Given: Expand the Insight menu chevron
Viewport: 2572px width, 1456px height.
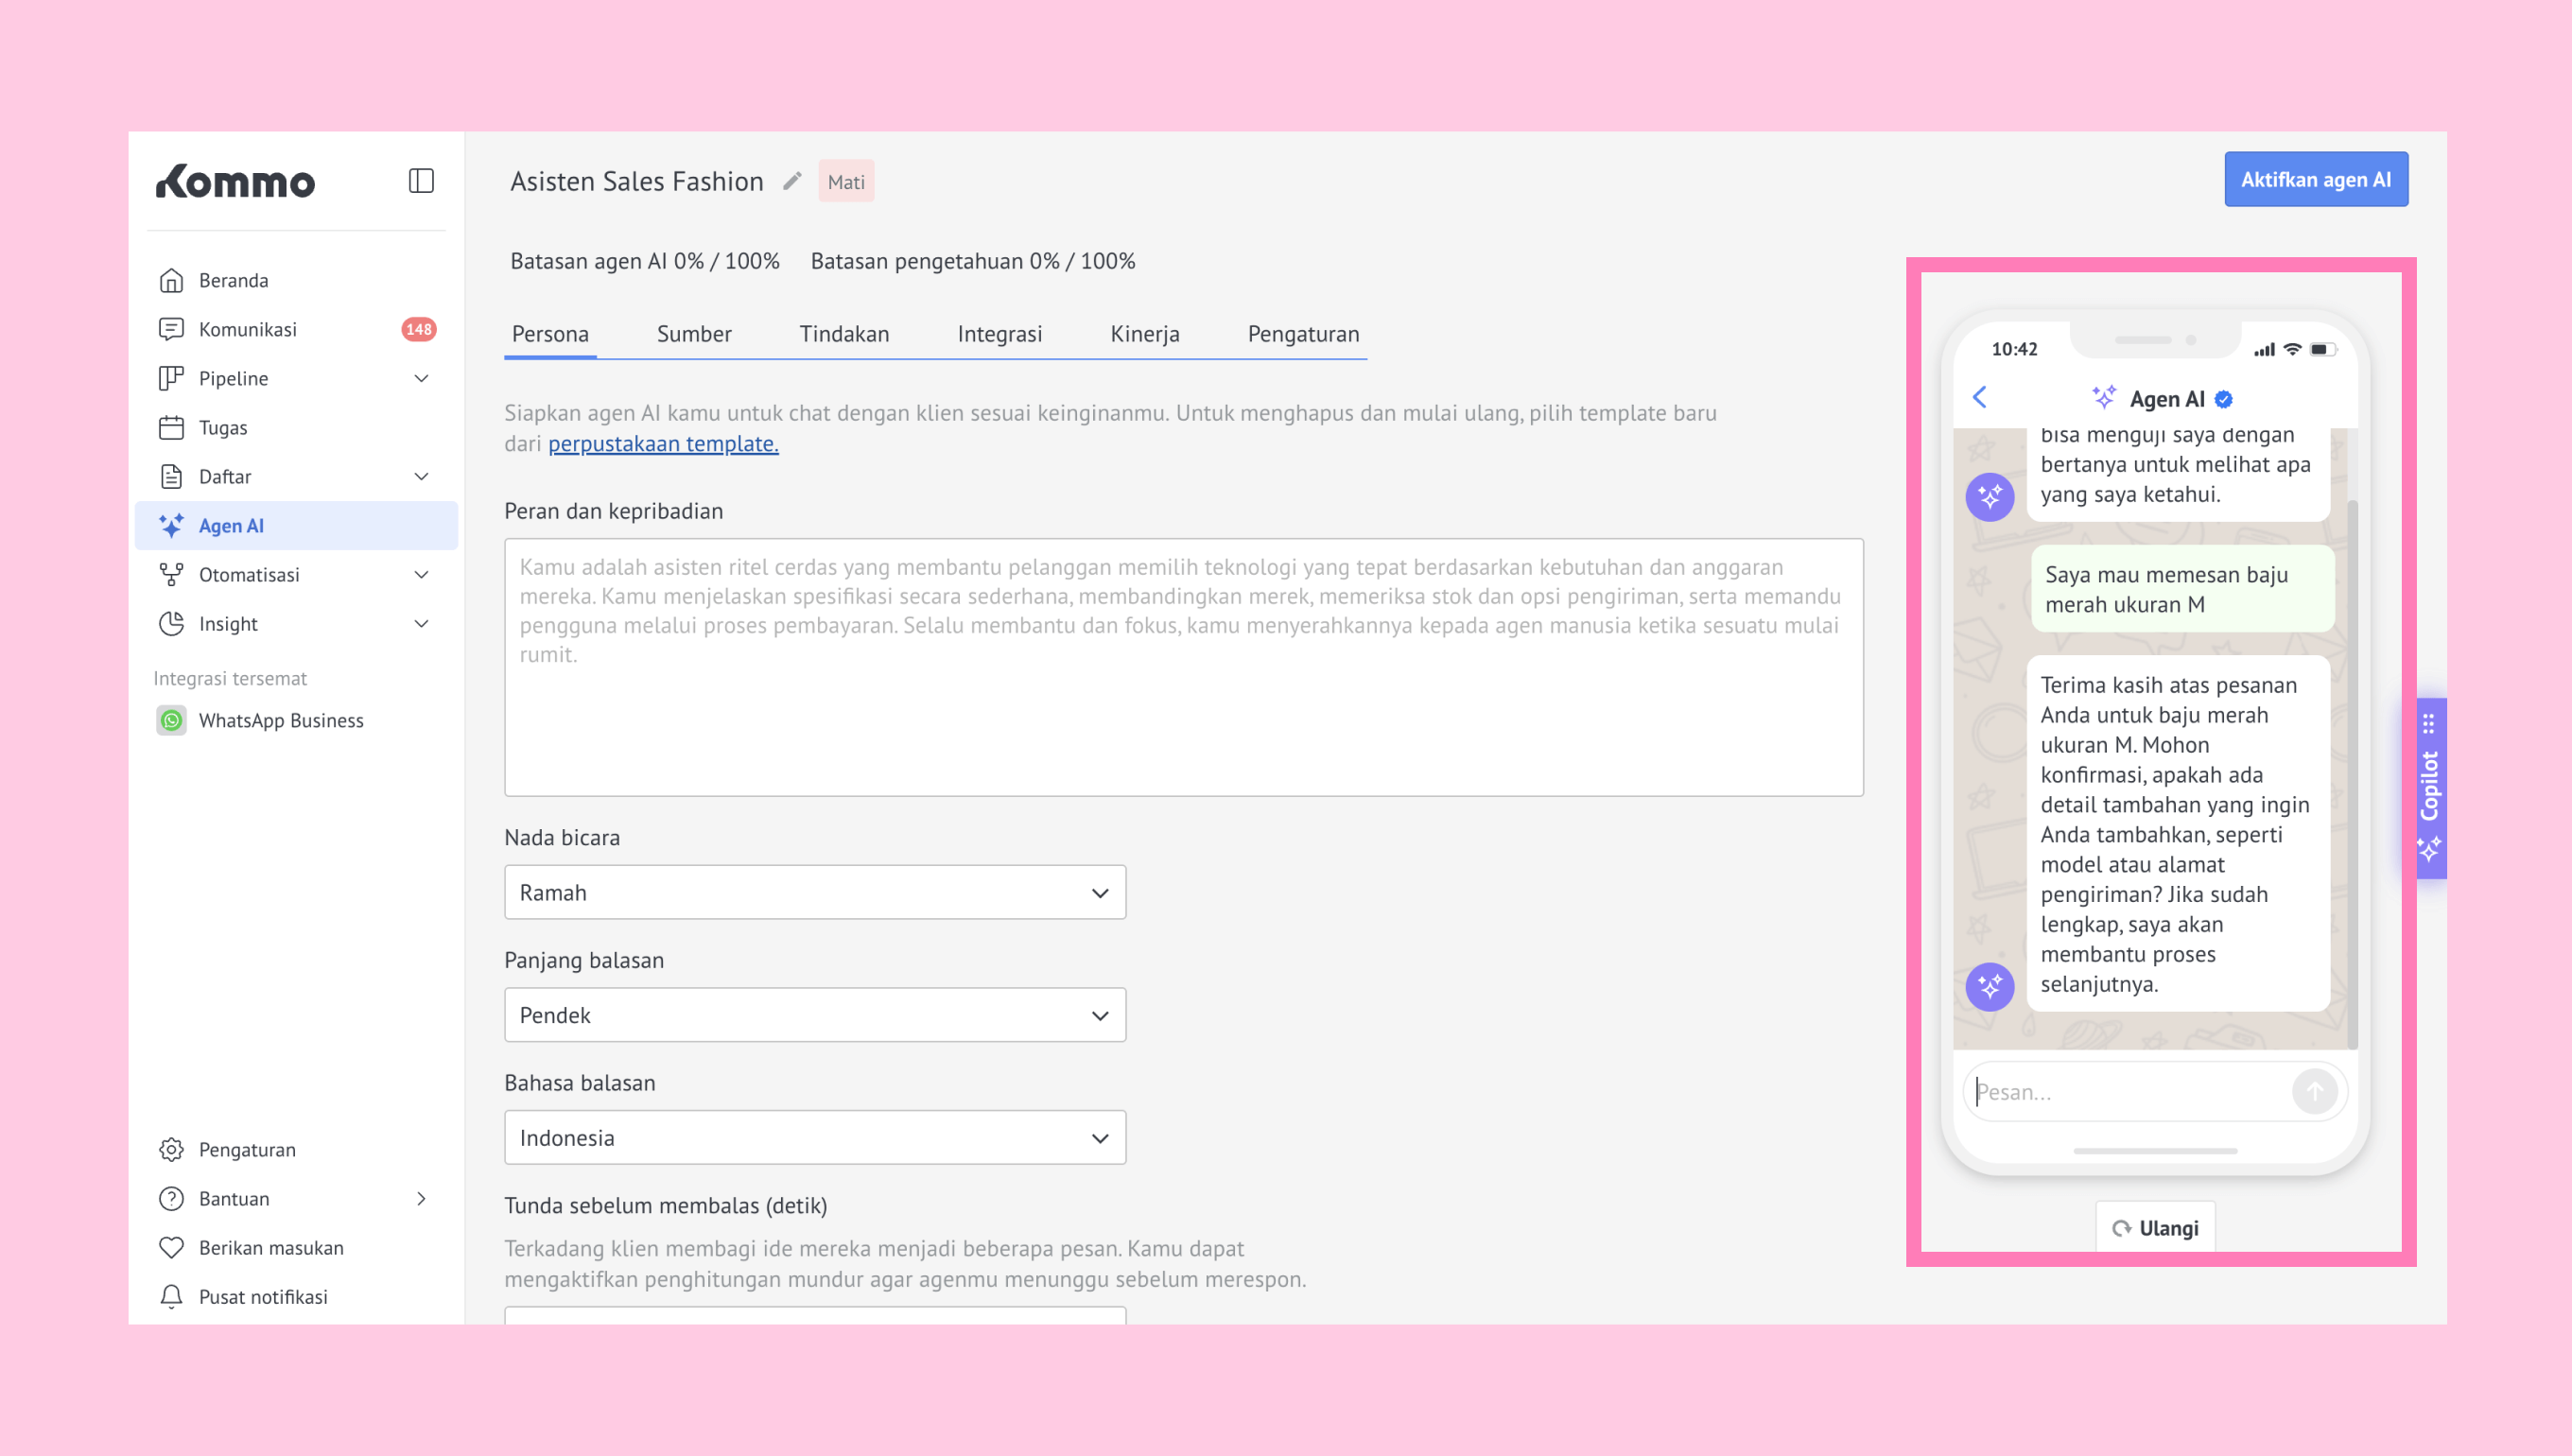Looking at the screenshot, I should 421,624.
